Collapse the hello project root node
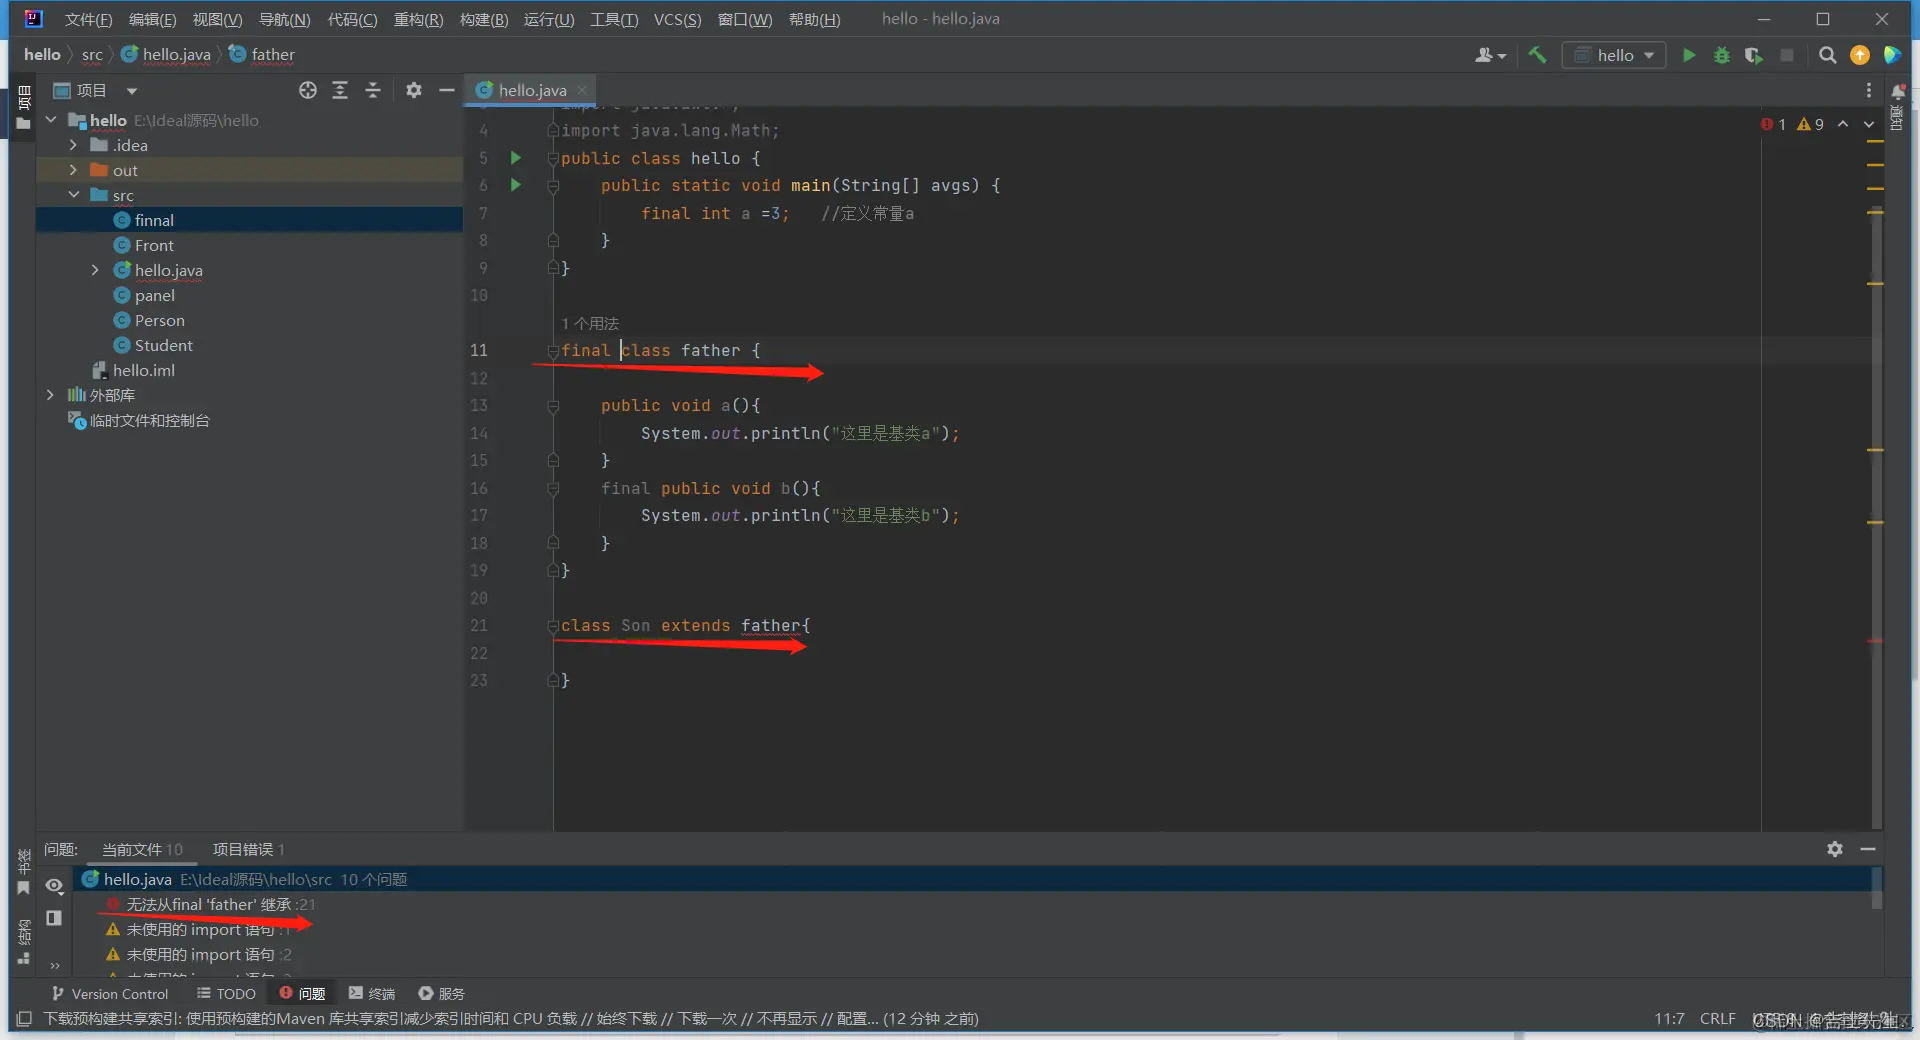 click(51, 120)
